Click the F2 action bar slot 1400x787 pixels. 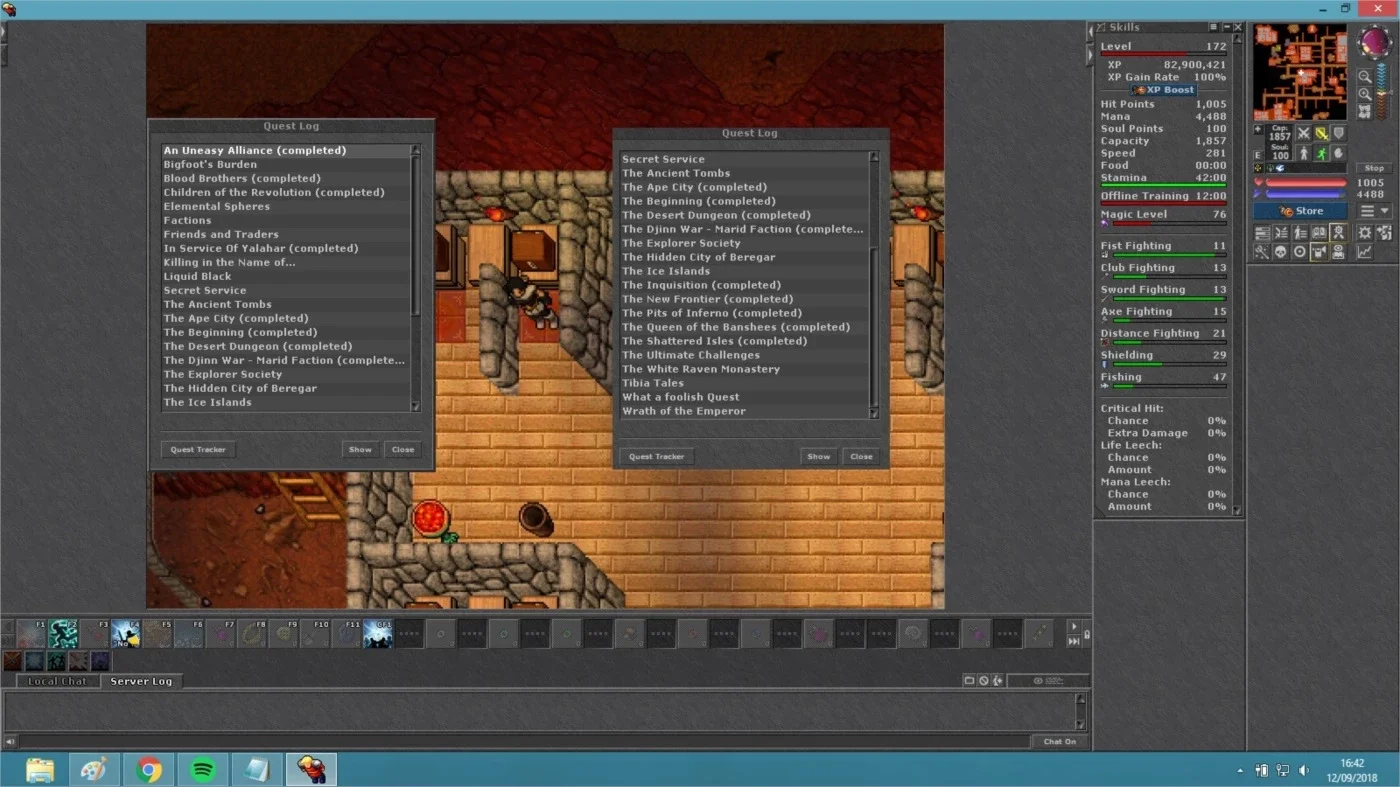[63, 633]
